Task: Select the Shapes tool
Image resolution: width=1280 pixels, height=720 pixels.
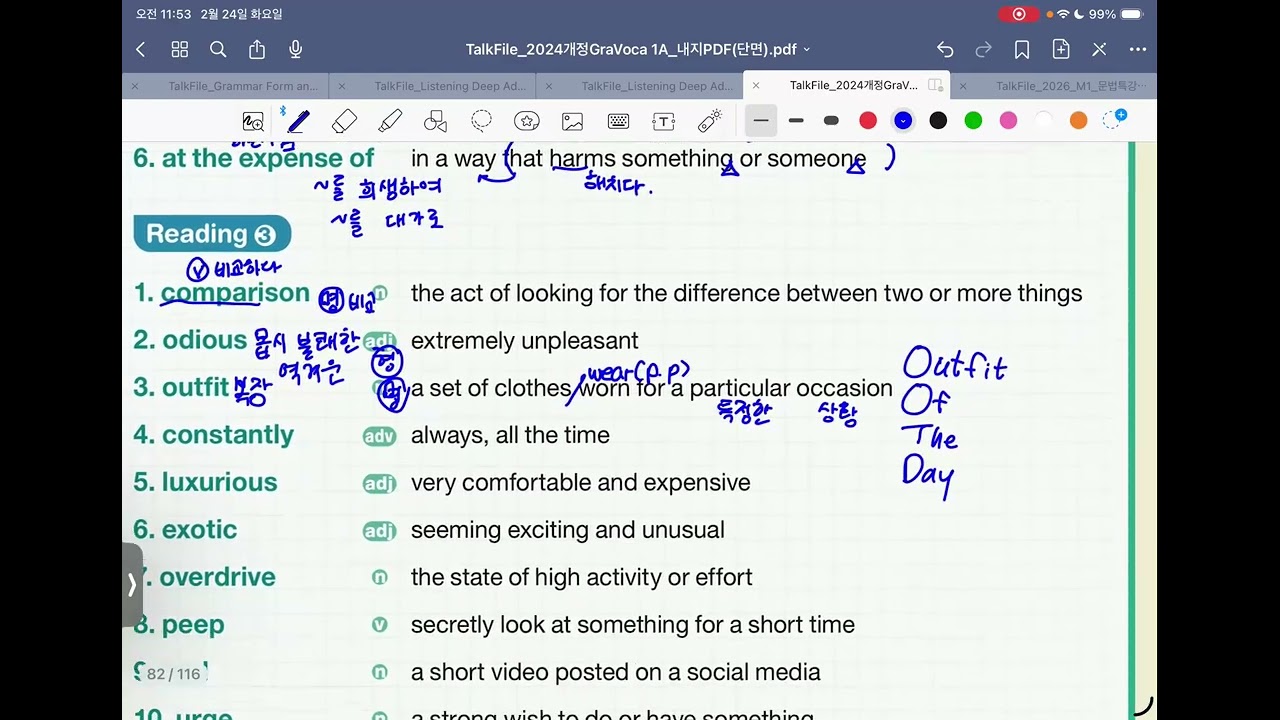Action: pos(436,121)
